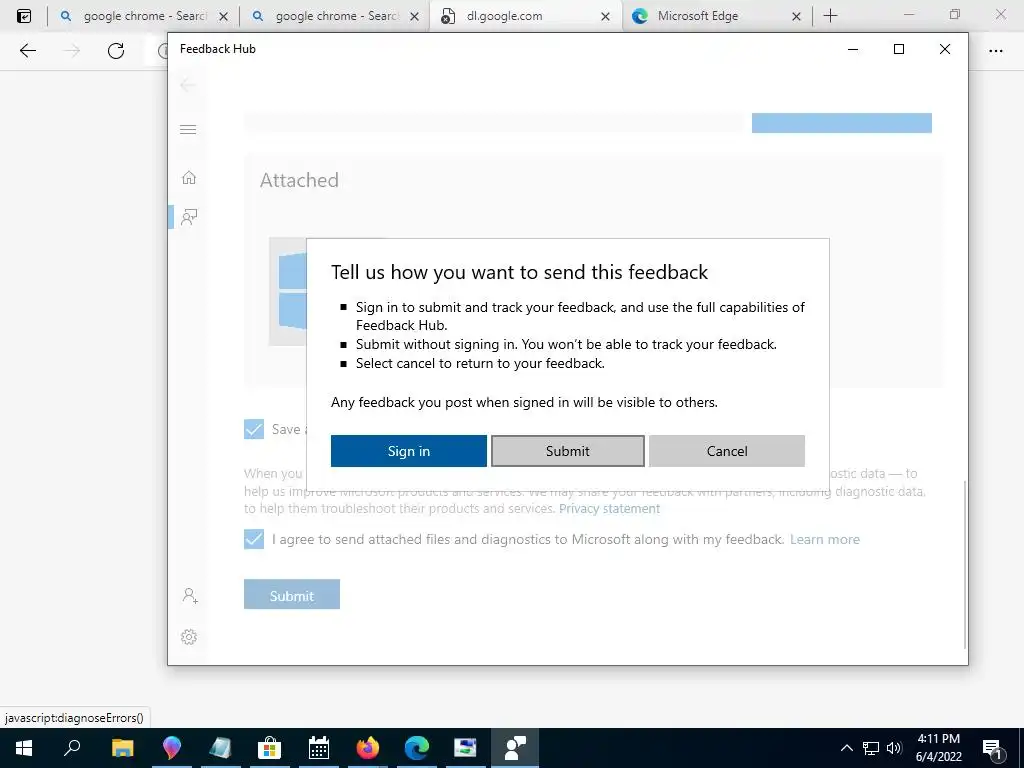Click the dimmed Submit button below checkboxes
The image size is (1024, 768).
point(292,594)
